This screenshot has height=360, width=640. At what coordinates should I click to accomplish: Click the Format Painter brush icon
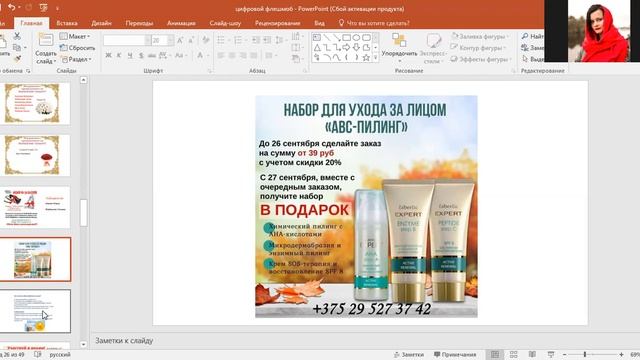[17, 58]
